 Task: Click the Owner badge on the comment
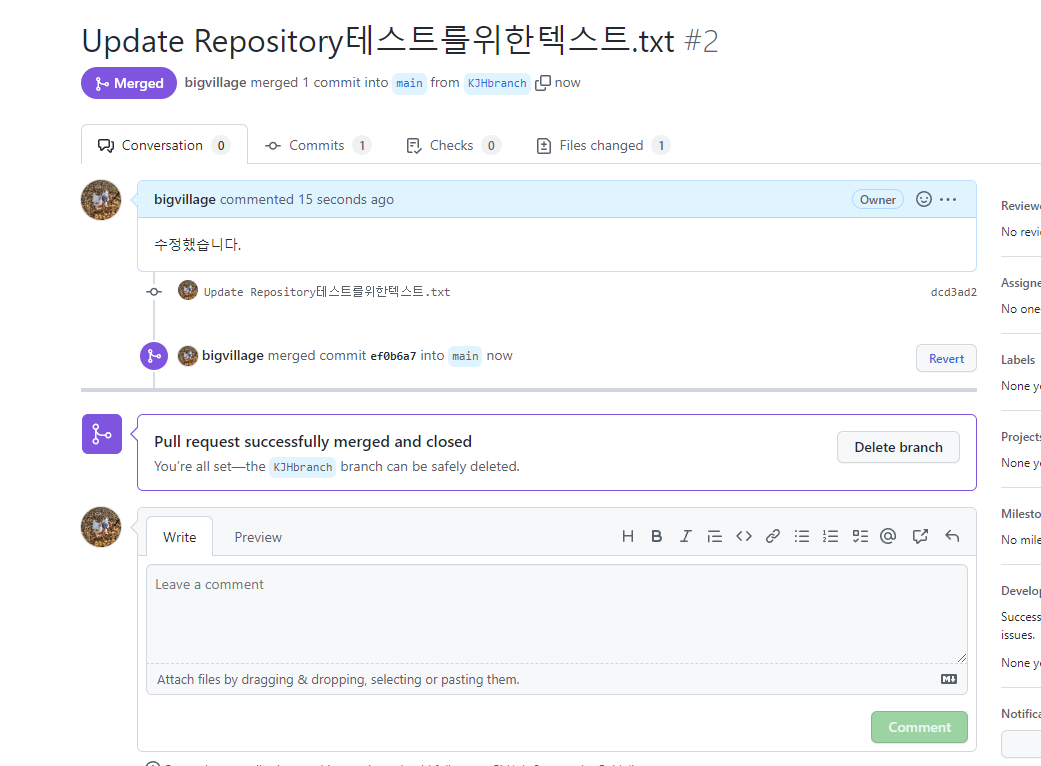tap(878, 199)
